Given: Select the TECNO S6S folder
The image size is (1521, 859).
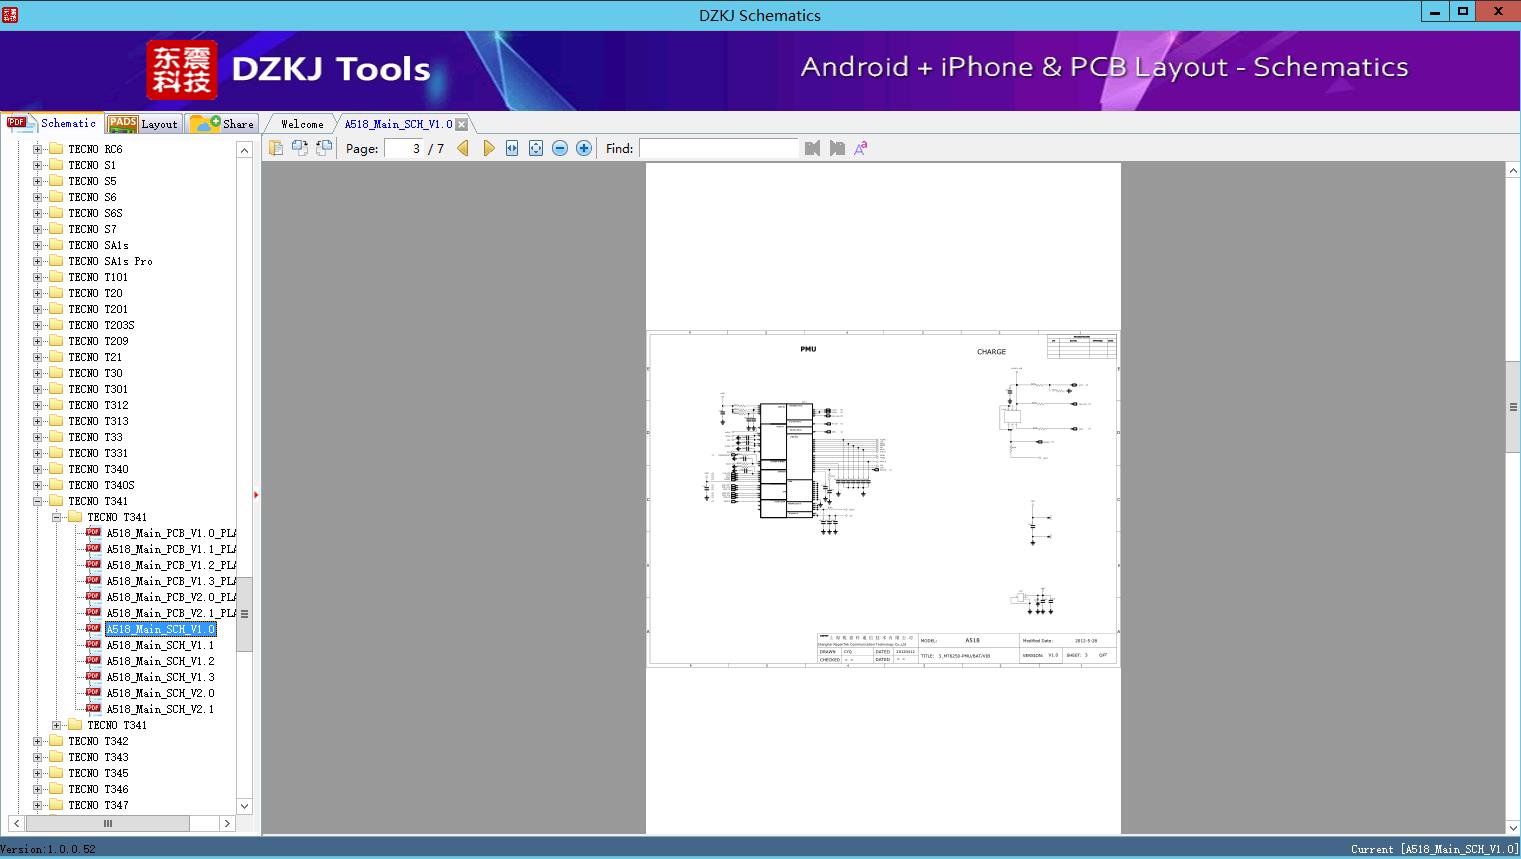Looking at the screenshot, I should (x=95, y=213).
